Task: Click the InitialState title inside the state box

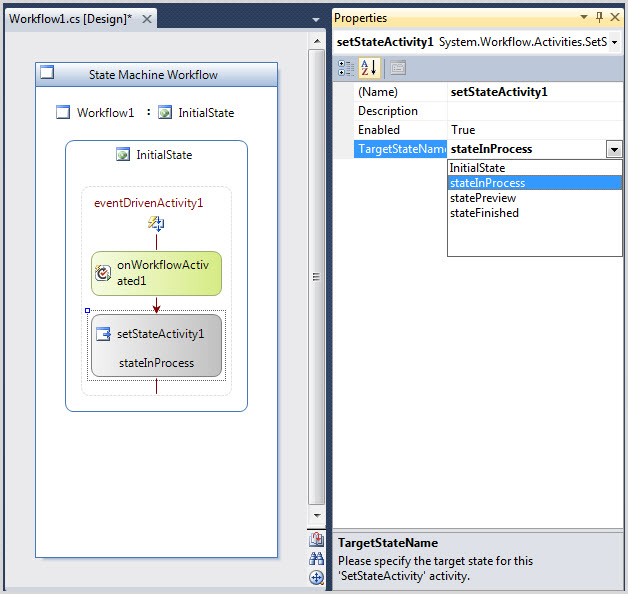Action: (x=164, y=155)
